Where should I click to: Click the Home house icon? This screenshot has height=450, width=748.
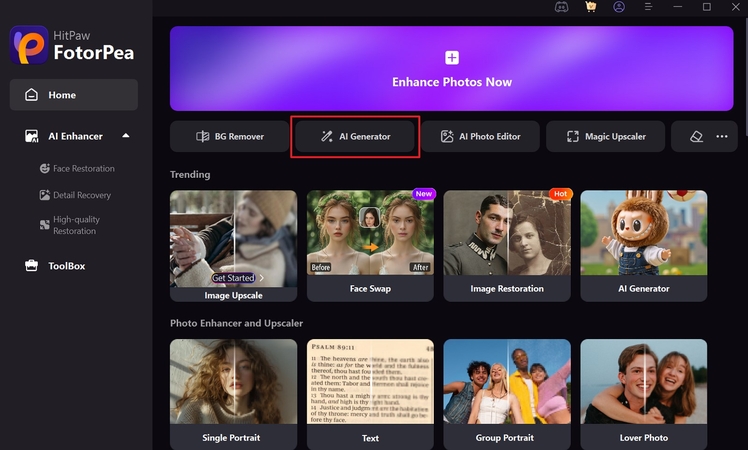tap(31, 95)
